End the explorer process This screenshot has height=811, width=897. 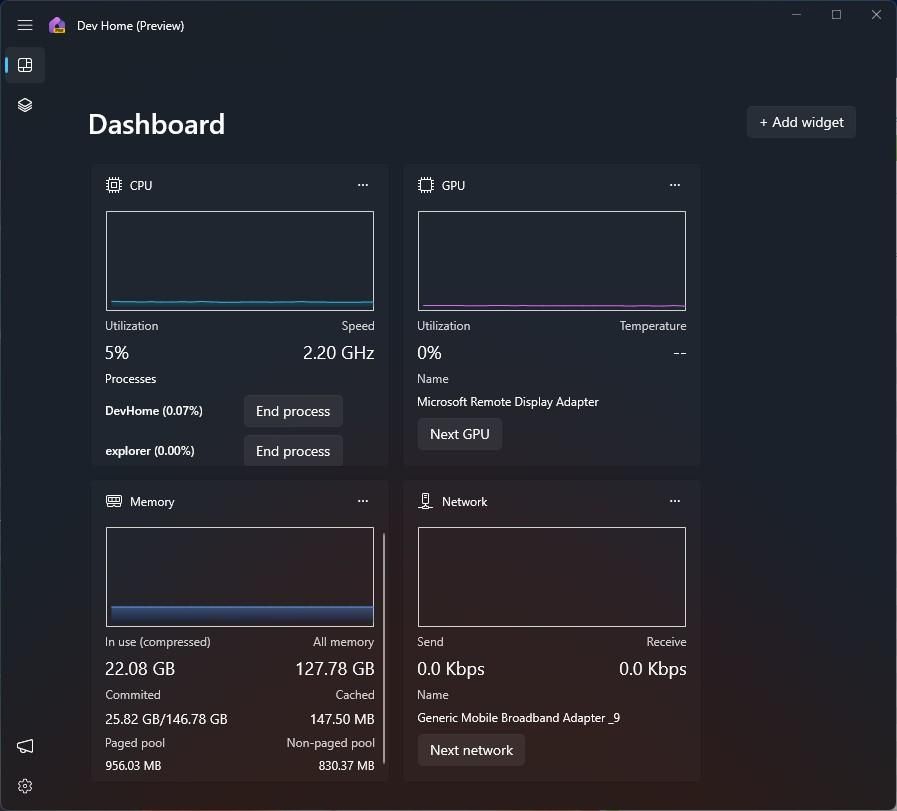pos(292,450)
